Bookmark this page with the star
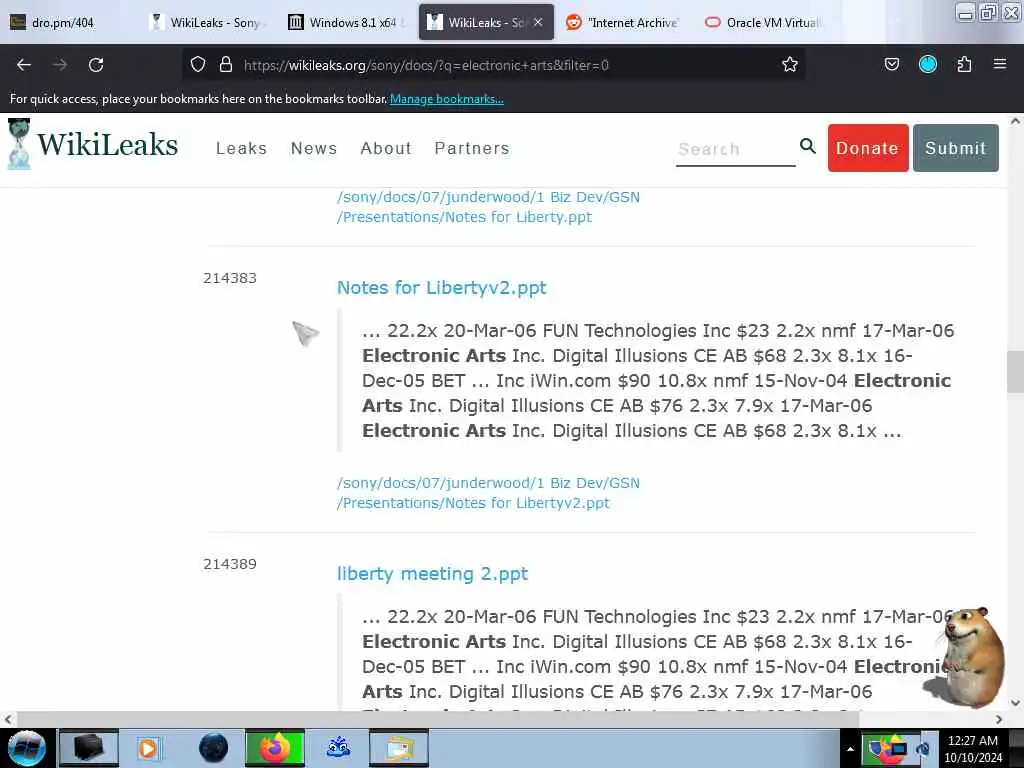Screen dimensions: 1024x768 click(x=790, y=64)
